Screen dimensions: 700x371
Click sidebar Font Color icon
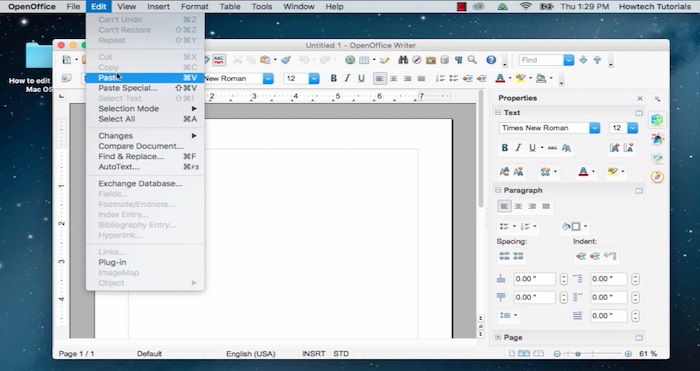(583, 172)
